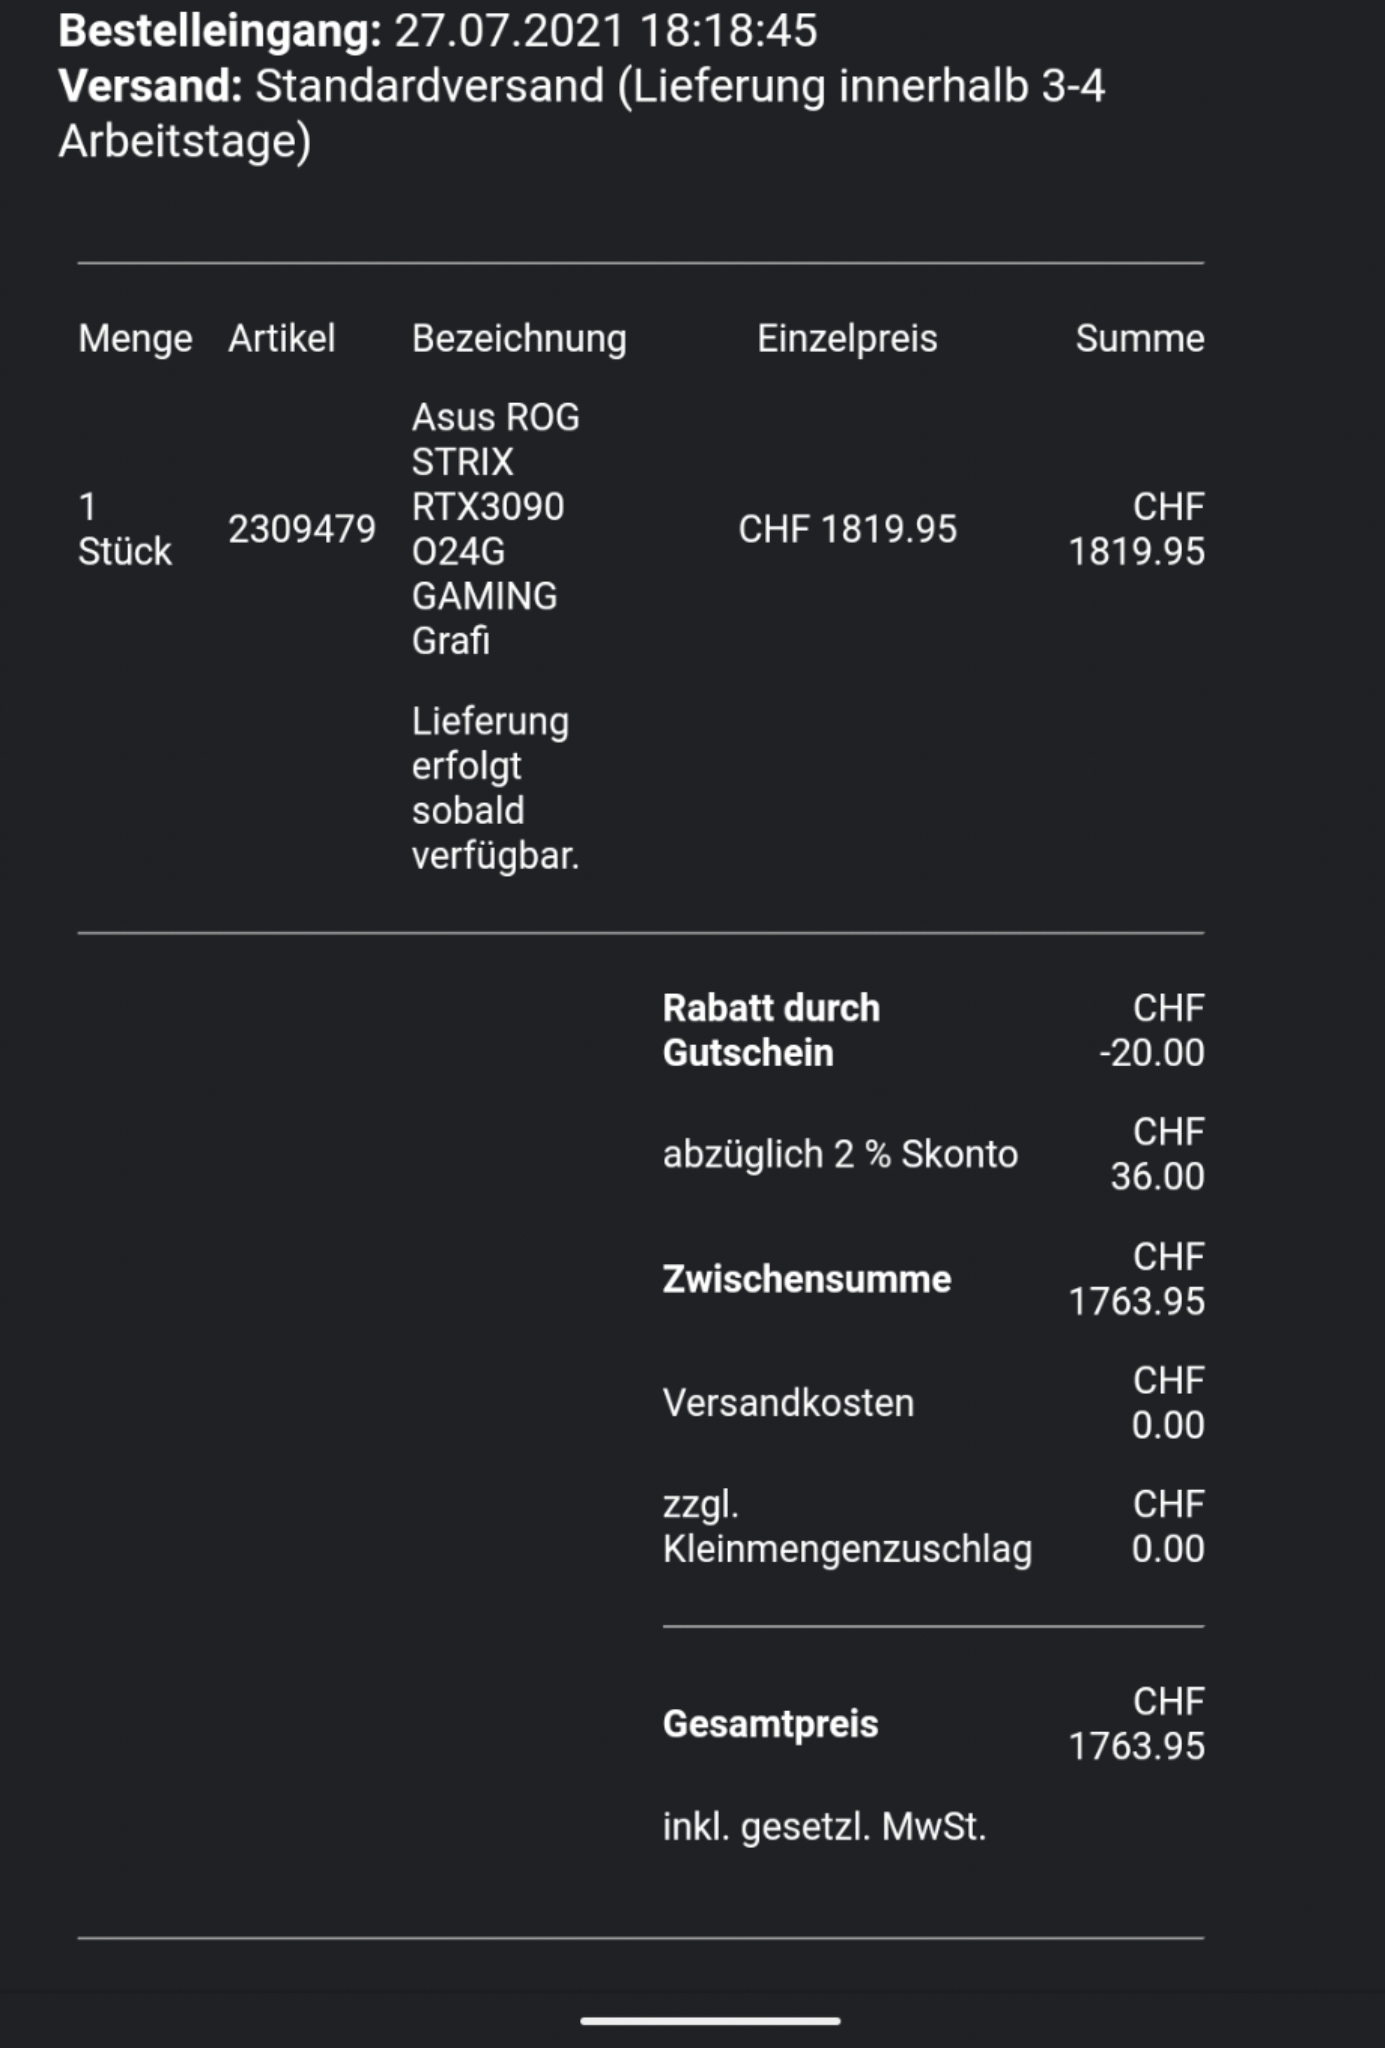Tap the home gesture bar at bottom
Screen dimensions: 1385x2048
pos(710,2021)
